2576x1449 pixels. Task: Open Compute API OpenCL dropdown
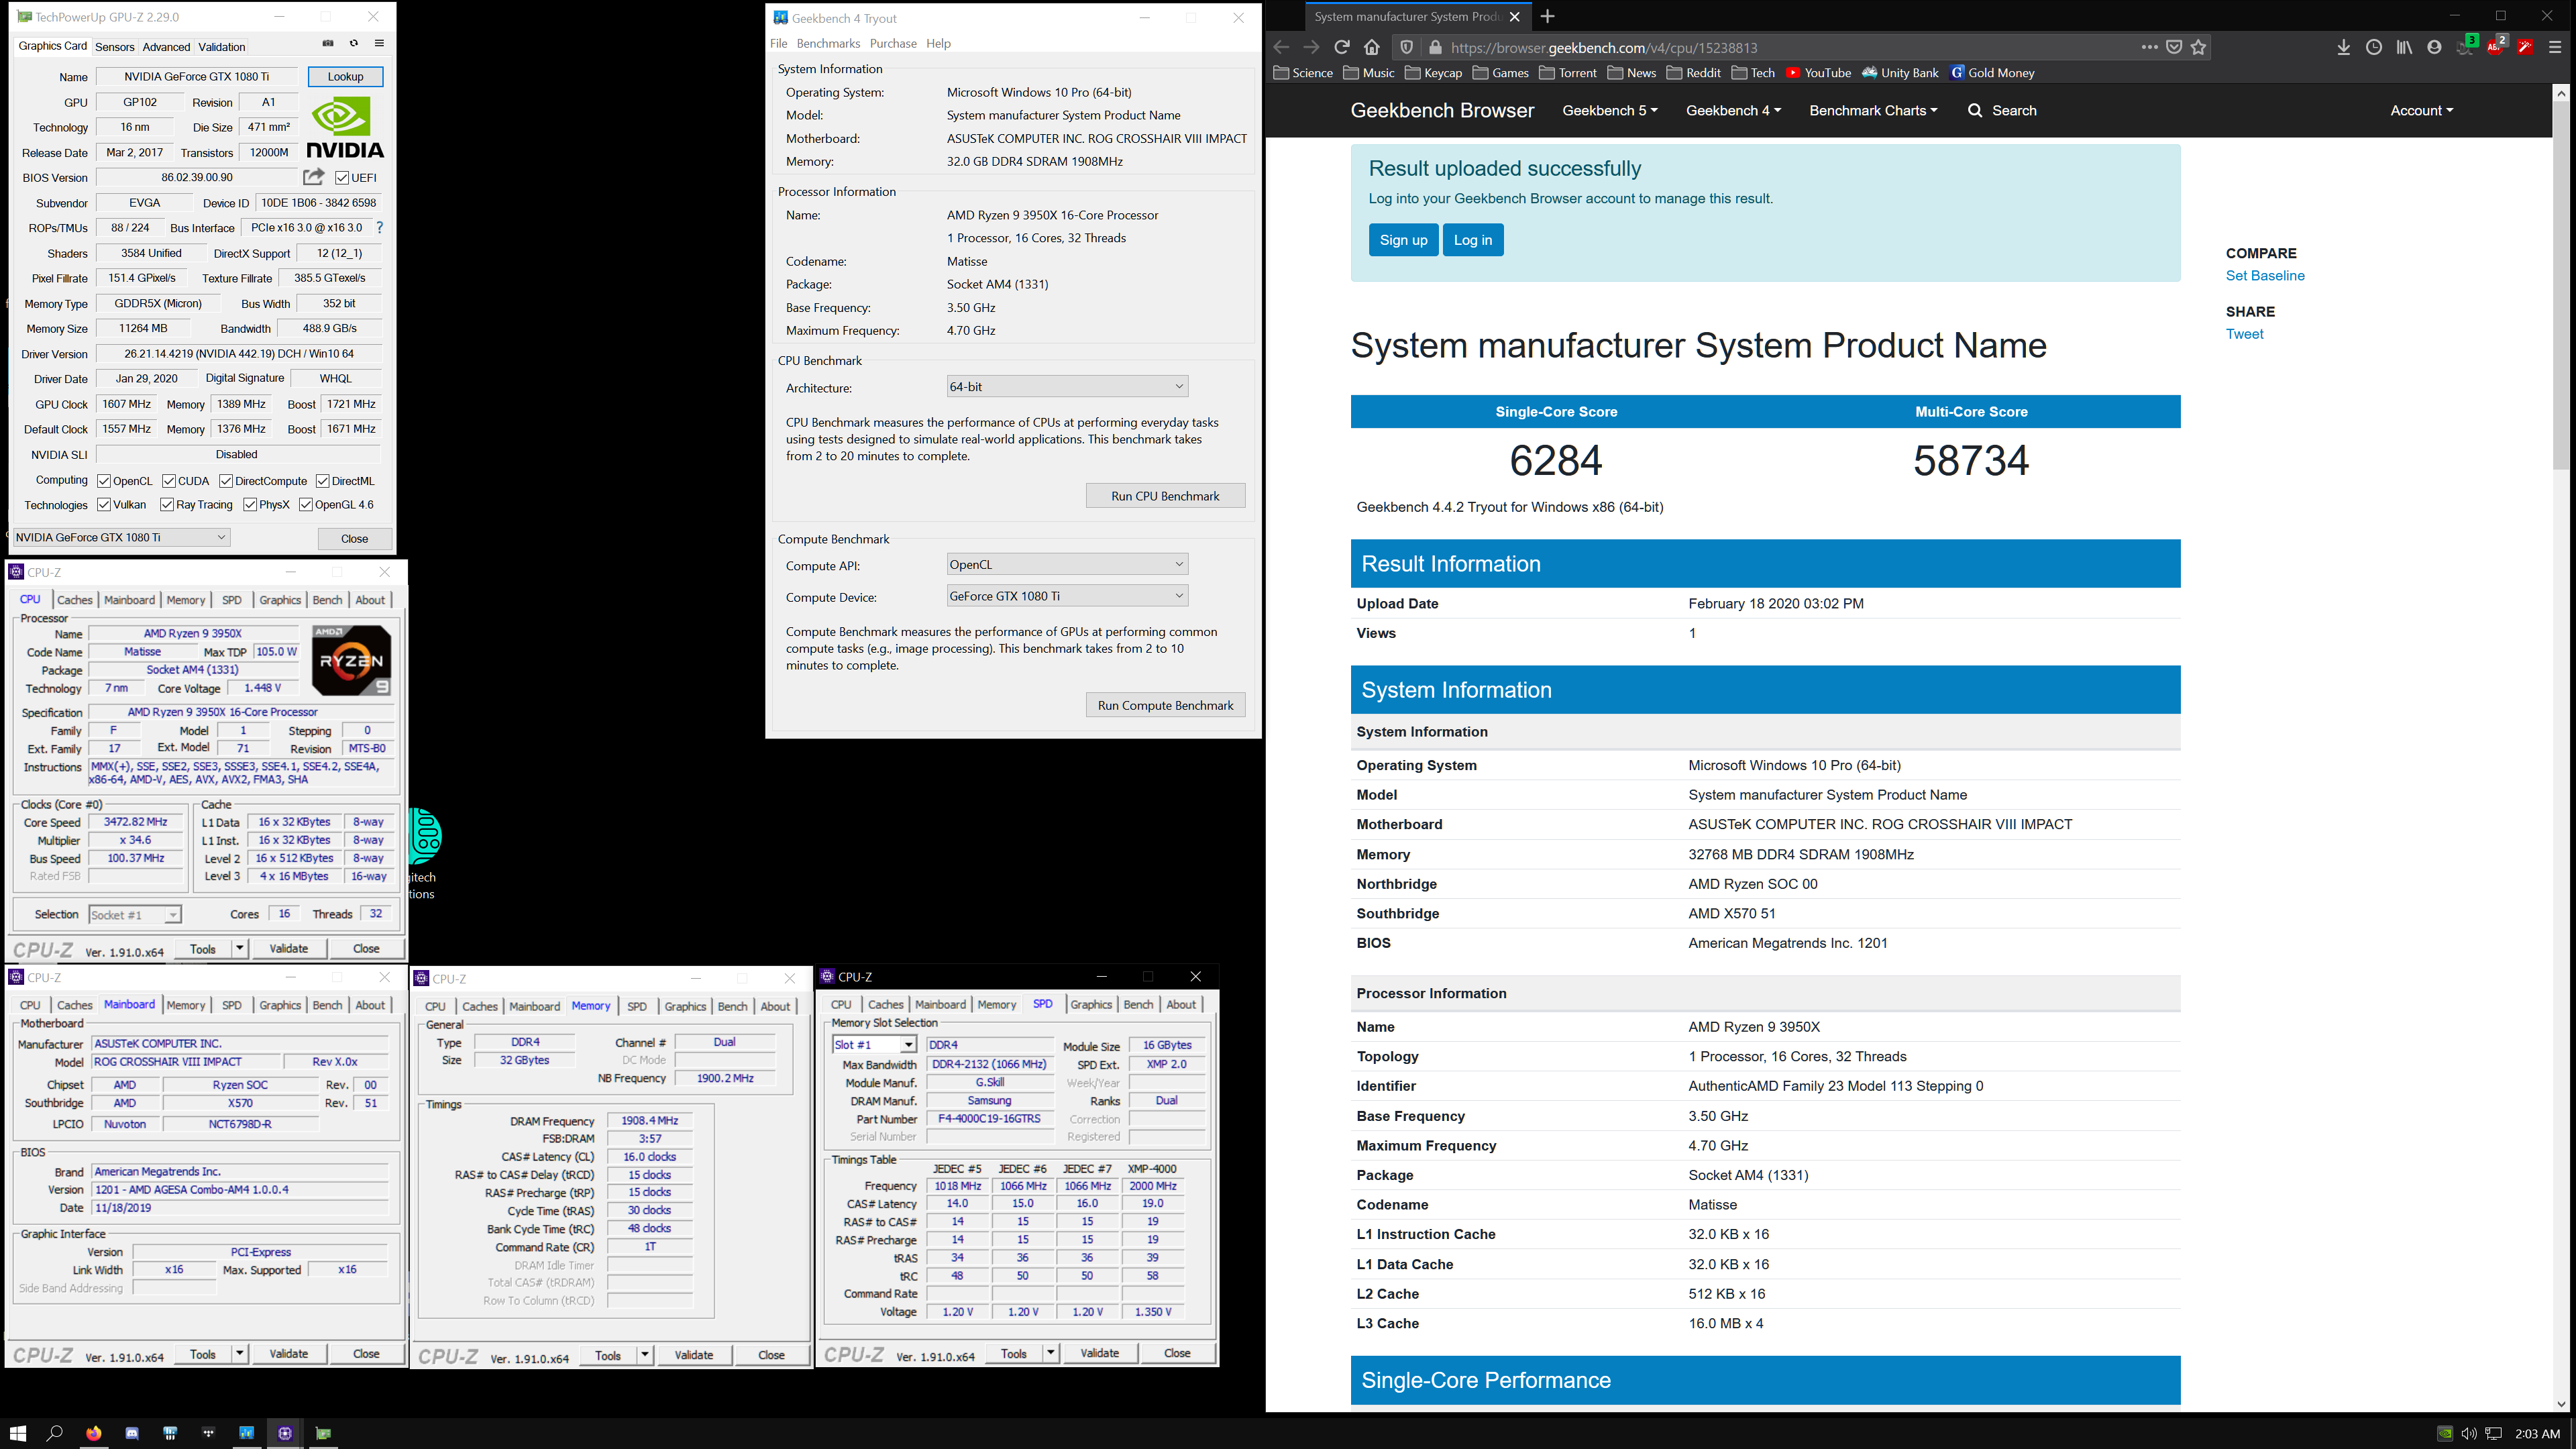(1067, 564)
